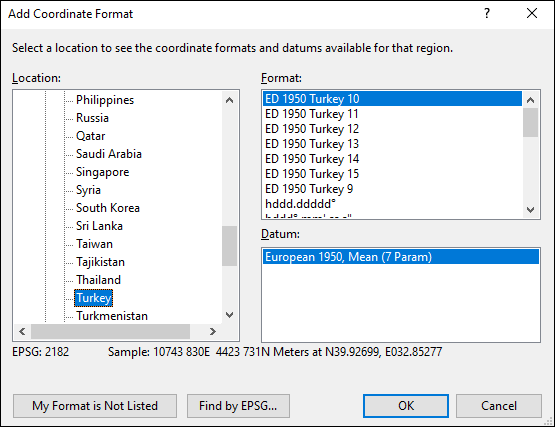
Task: Select South Korea in the Location tree
Action: click(x=108, y=208)
